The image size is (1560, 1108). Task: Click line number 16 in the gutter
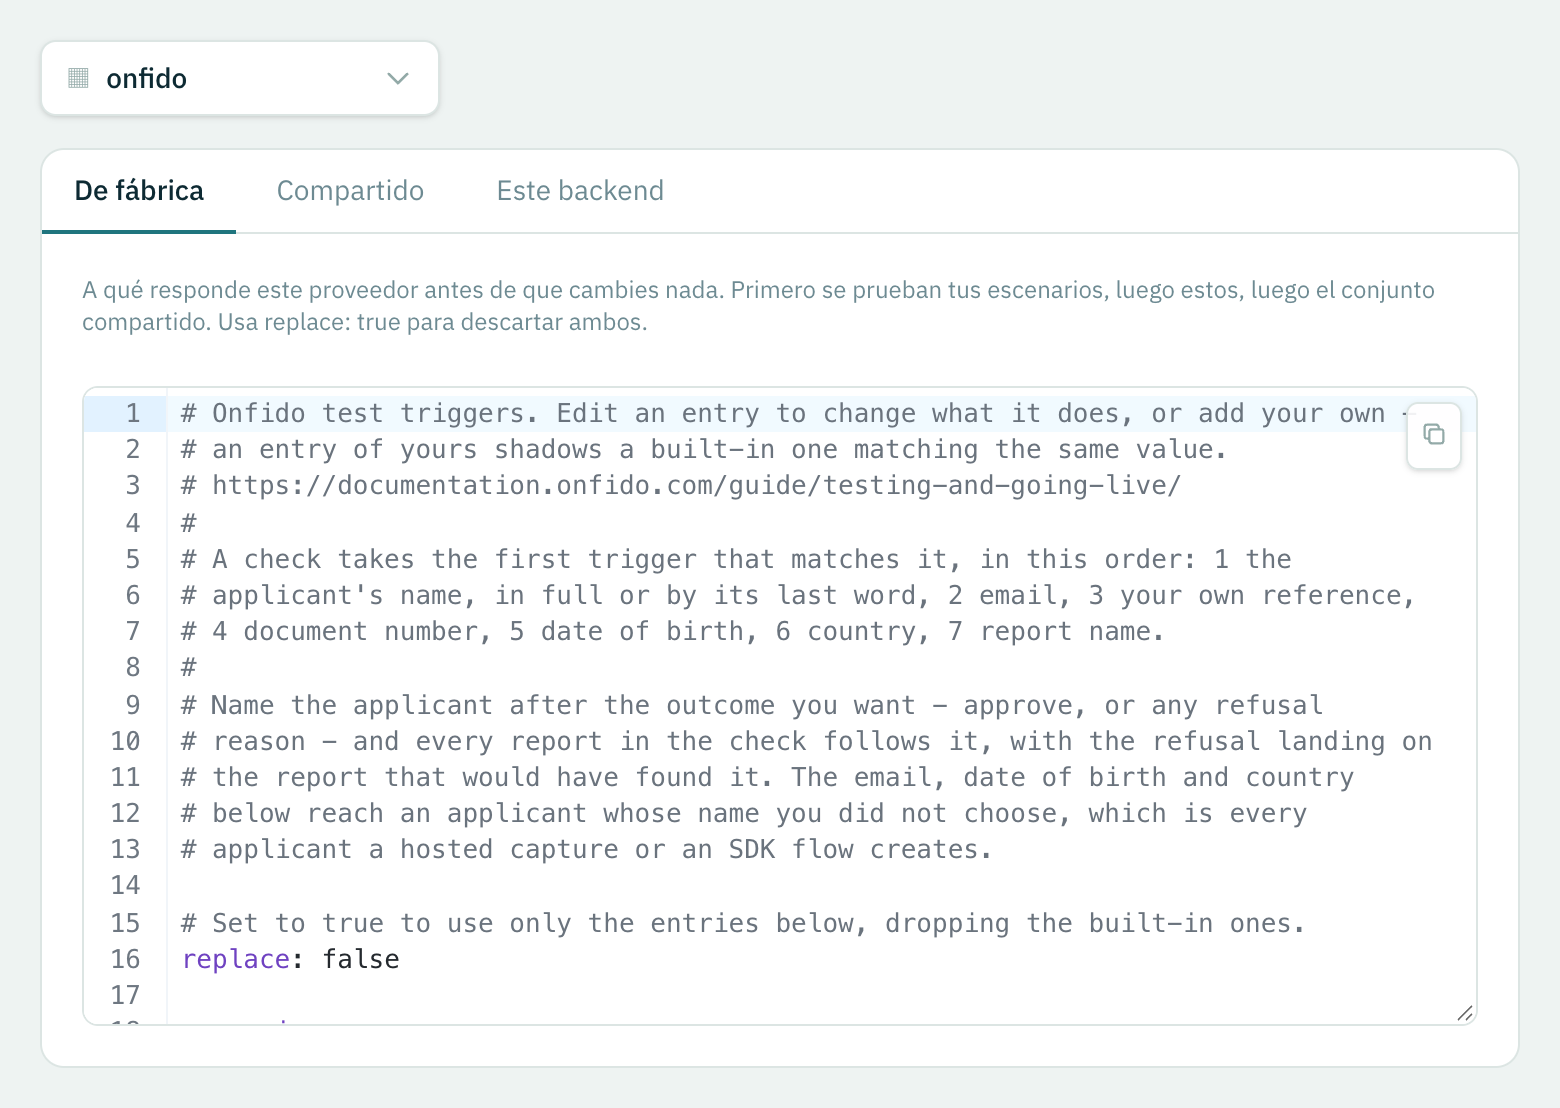[x=126, y=960]
